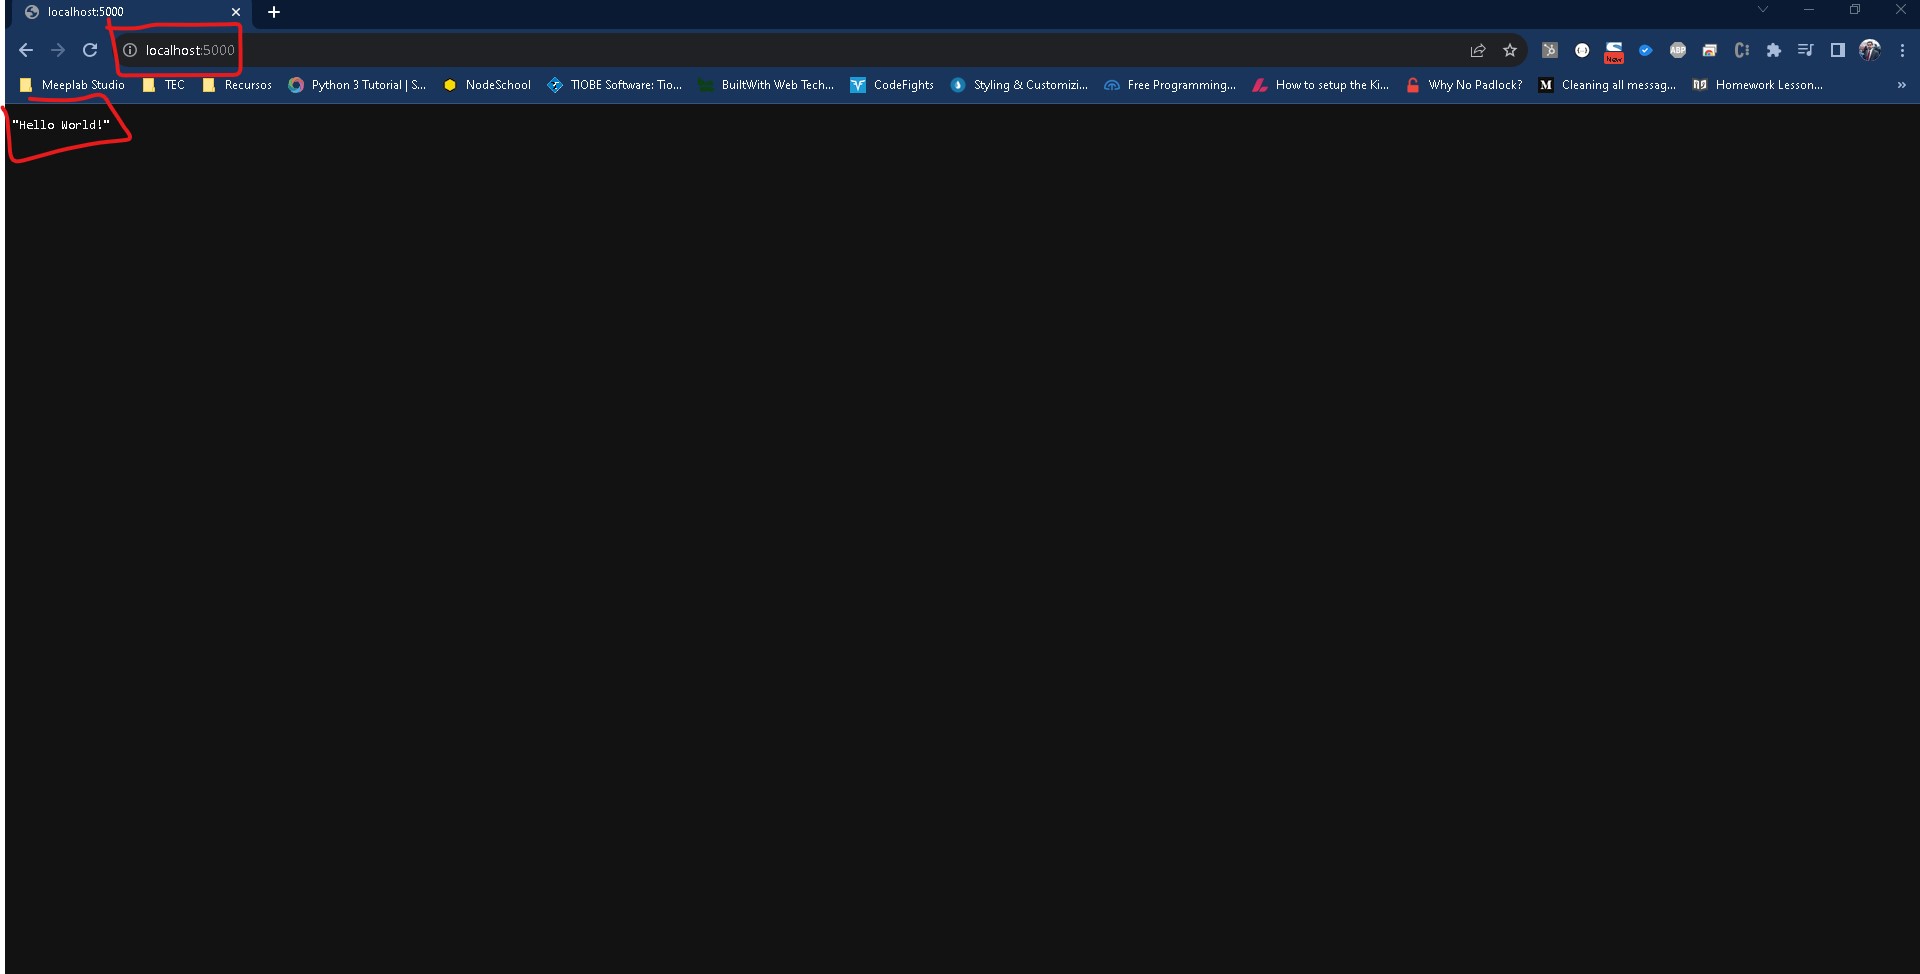The height and width of the screenshot is (974, 1920).
Task: Go back to the previous page
Action: [x=26, y=50]
